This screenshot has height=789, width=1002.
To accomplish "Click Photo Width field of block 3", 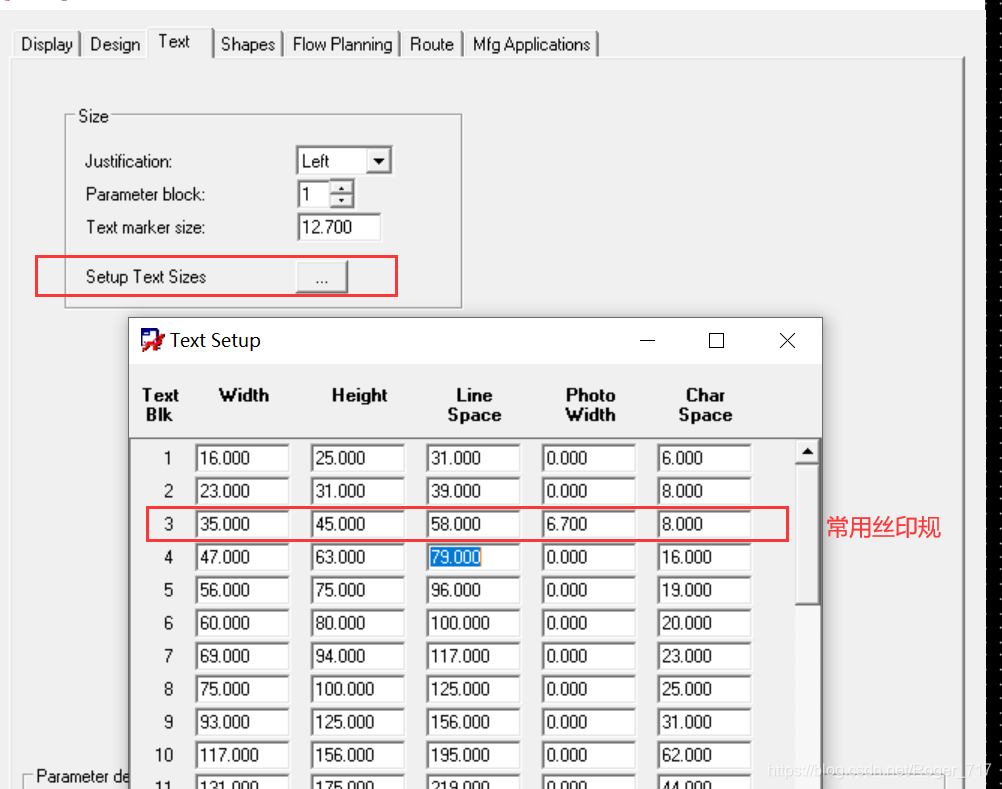I will click(588, 524).
